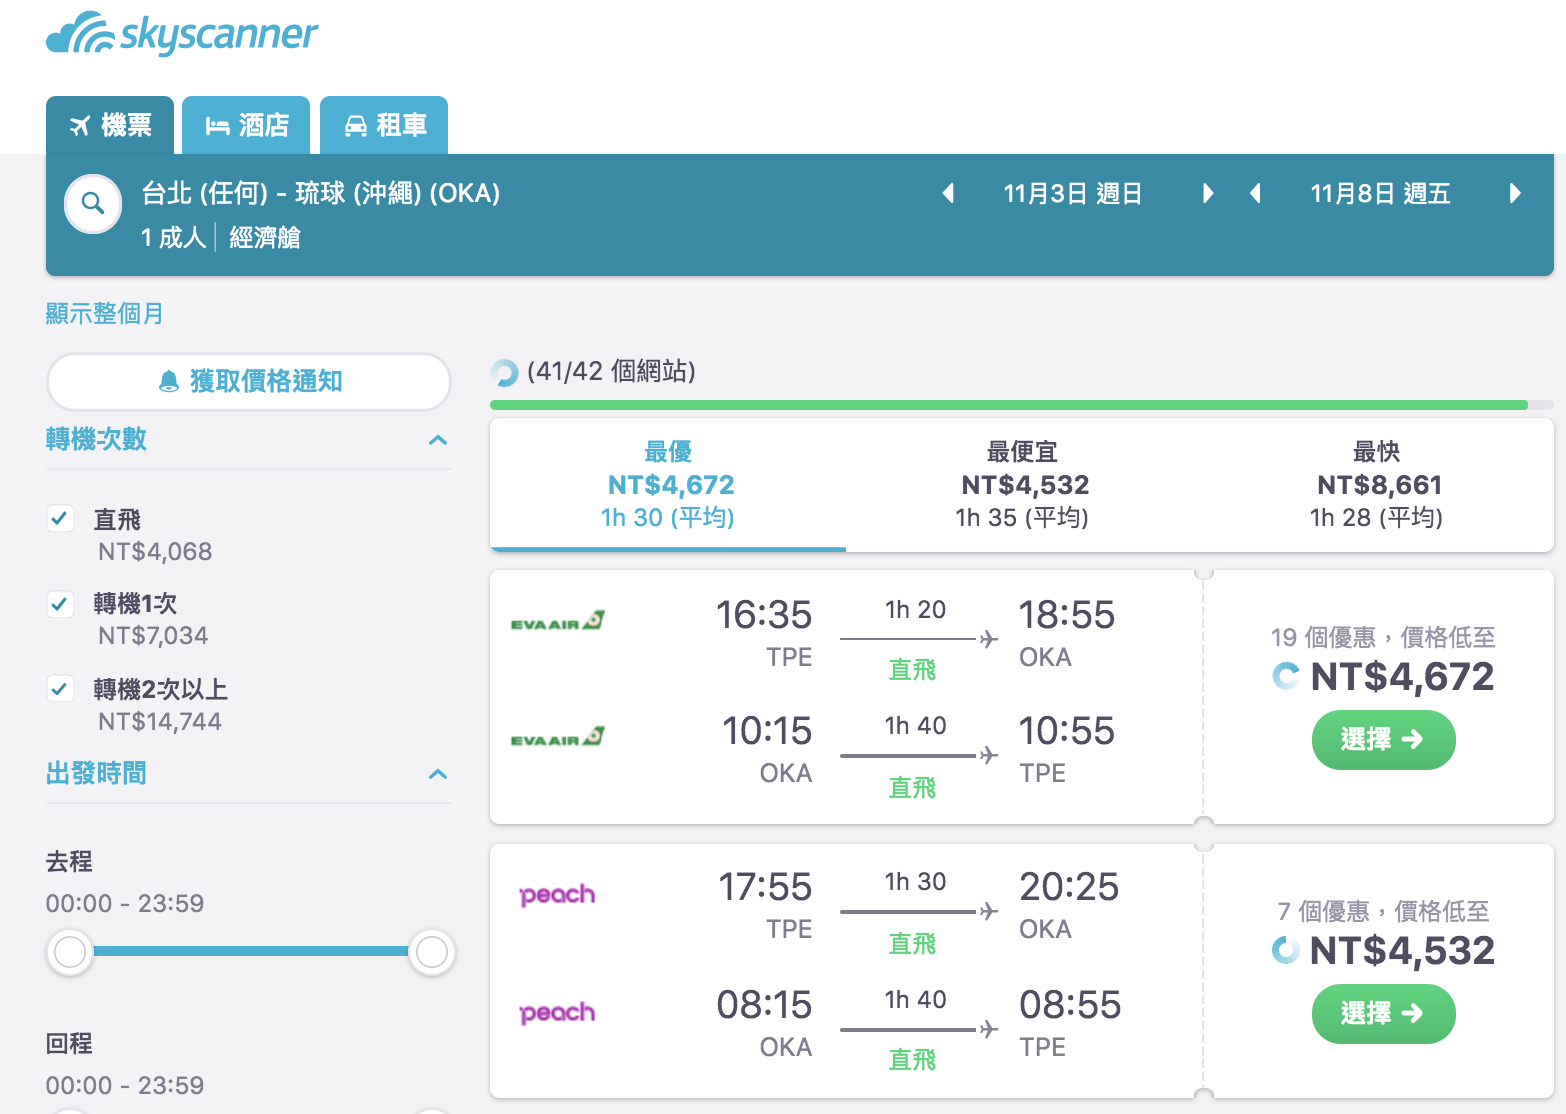Click 顯示整個月 link

click(x=104, y=314)
